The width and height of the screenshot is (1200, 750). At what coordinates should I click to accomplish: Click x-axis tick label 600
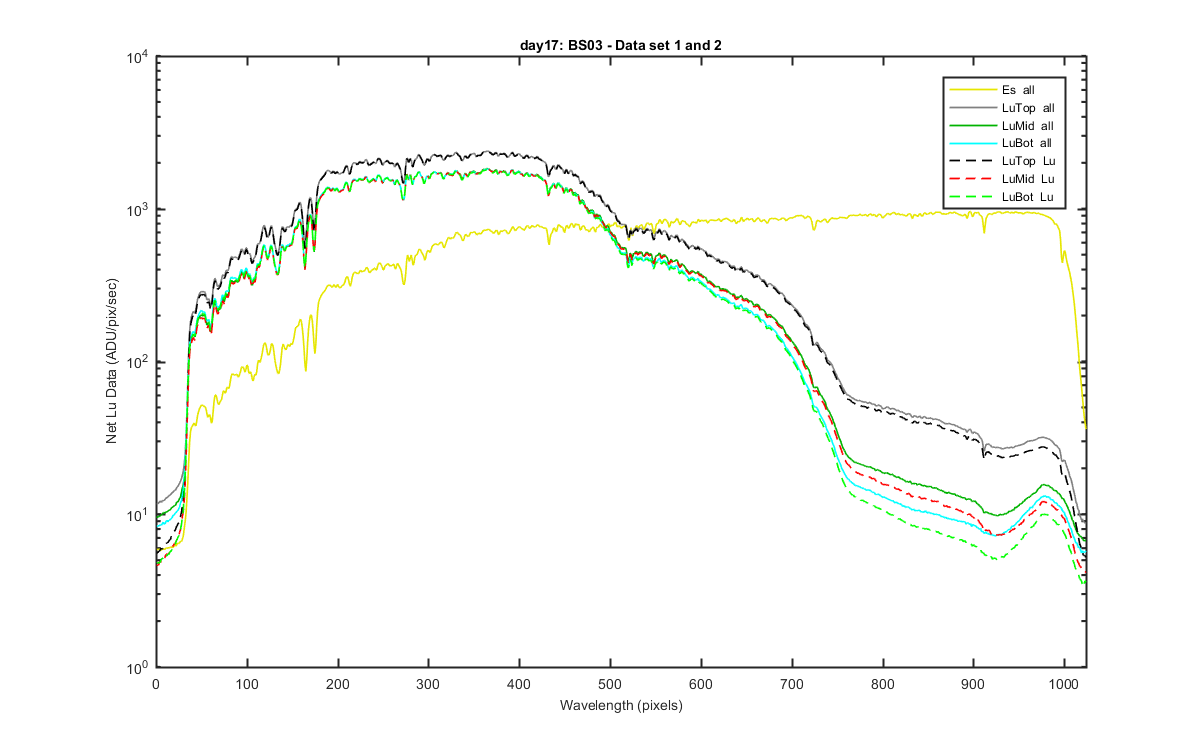(701, 684)
